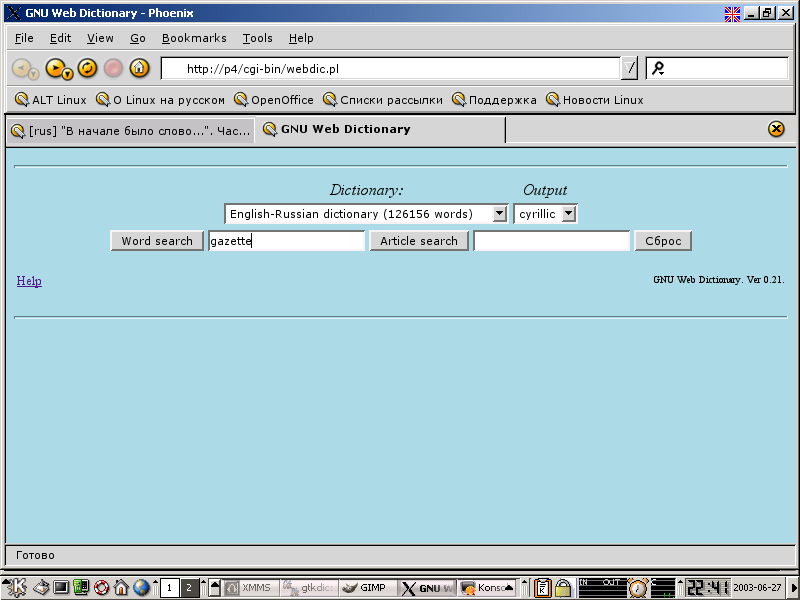Switch to the Konsole taskbar entry
Screen dimensions: 800x600
tap(487, 588)
